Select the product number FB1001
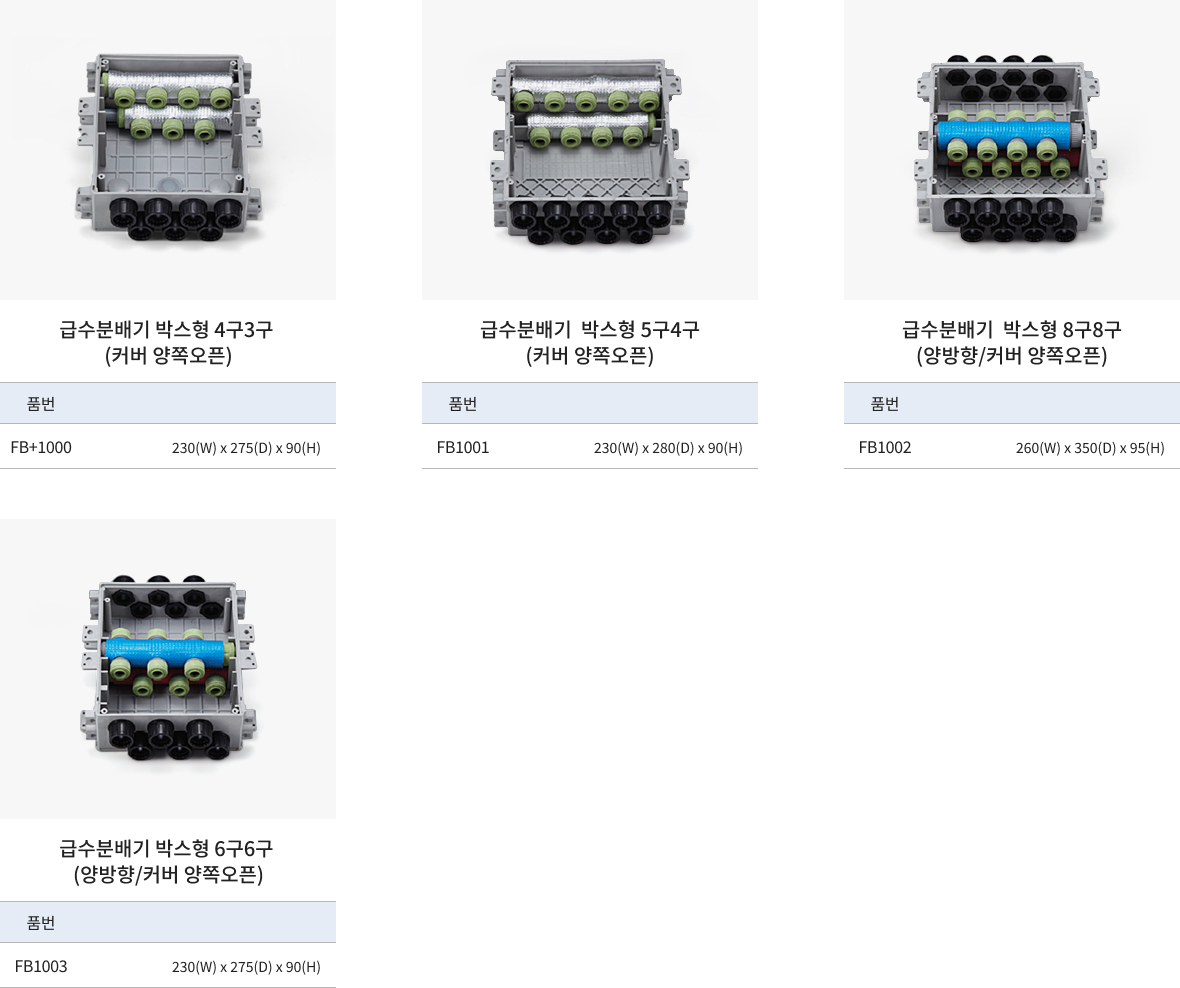 (463, 448)
